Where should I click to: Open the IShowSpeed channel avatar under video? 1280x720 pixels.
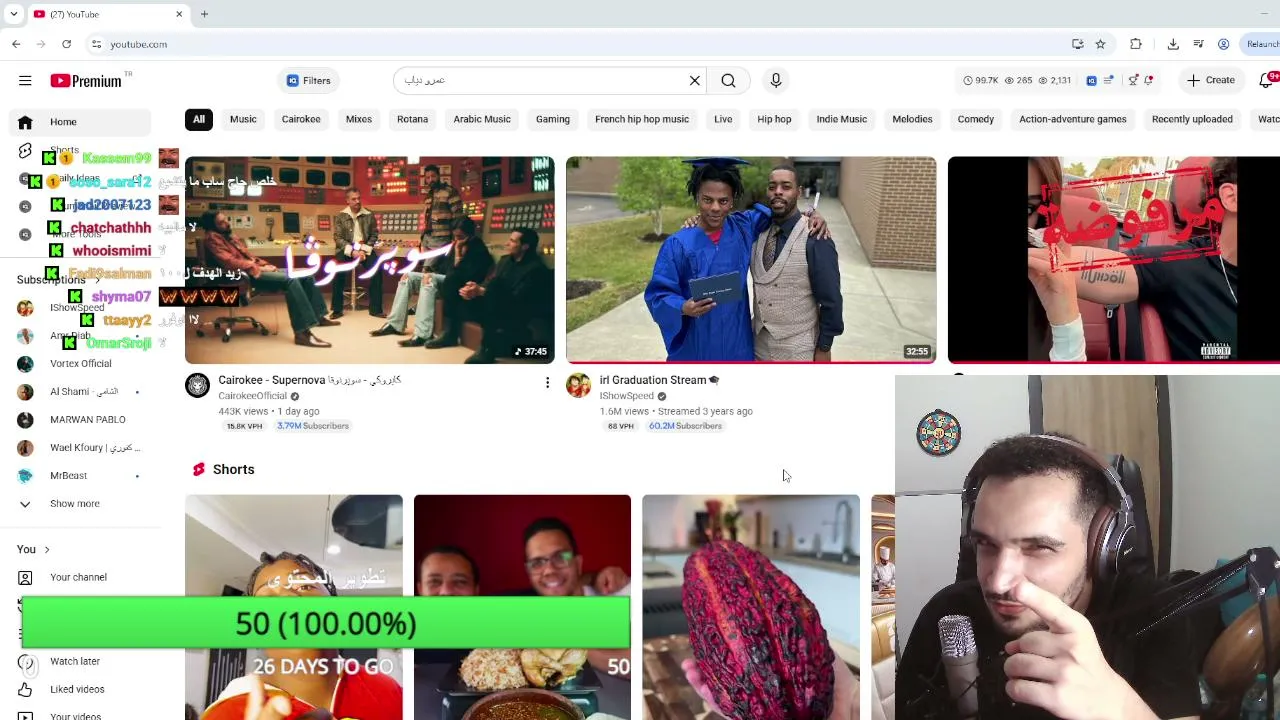[x=579, y=386]
